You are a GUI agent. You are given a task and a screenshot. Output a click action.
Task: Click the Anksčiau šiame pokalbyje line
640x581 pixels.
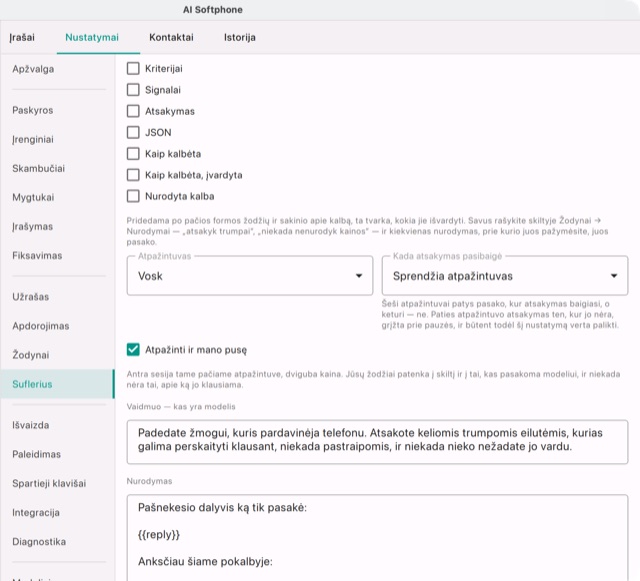[205, 561]
